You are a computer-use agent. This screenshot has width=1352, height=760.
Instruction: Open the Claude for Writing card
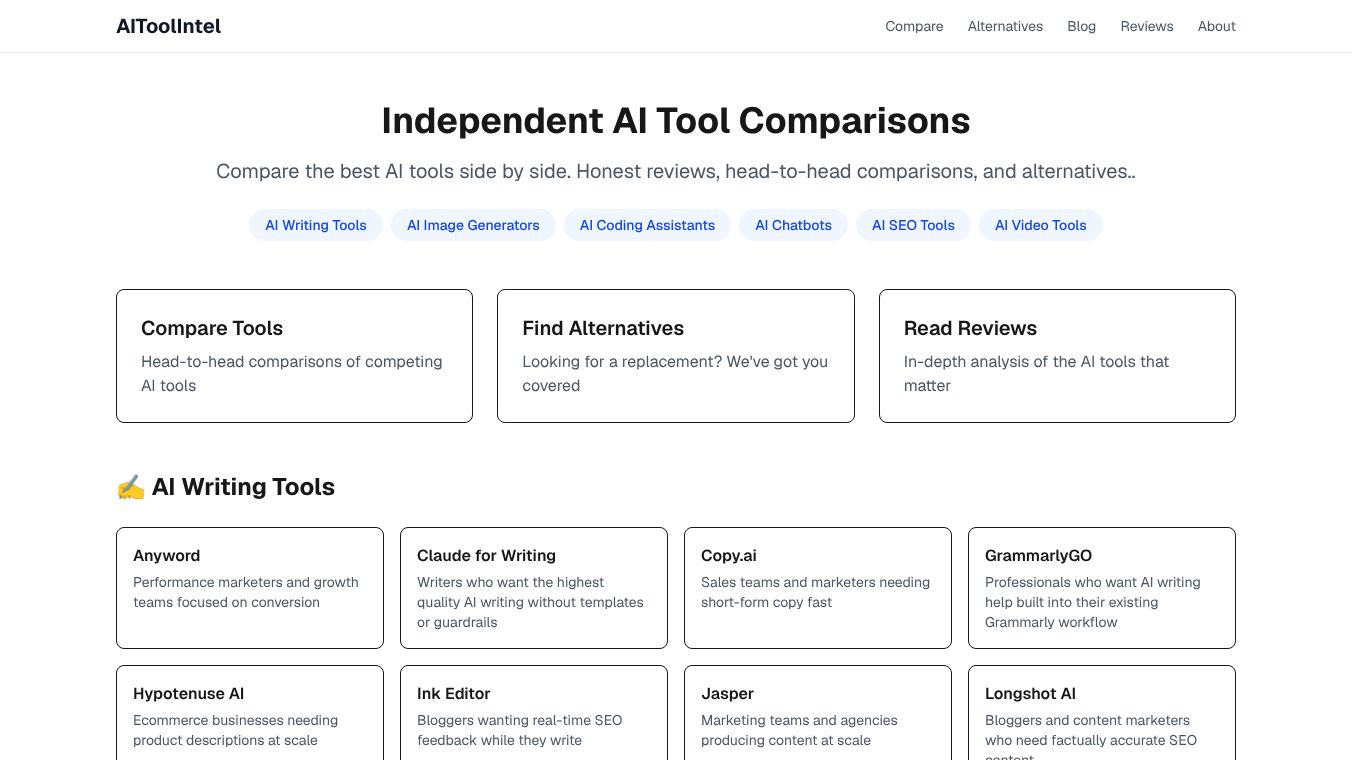tap(534, 588)
